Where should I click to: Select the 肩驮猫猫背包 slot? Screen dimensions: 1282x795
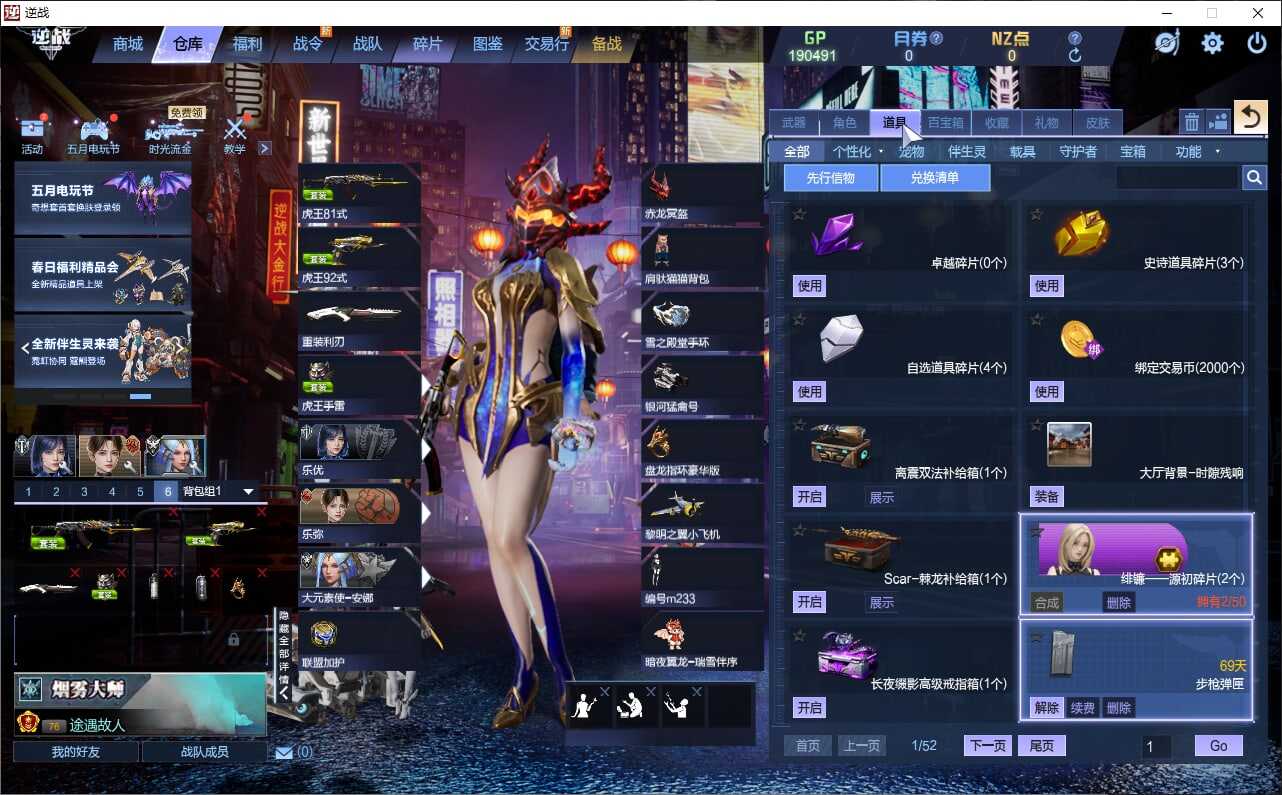(x=703, y=259)
